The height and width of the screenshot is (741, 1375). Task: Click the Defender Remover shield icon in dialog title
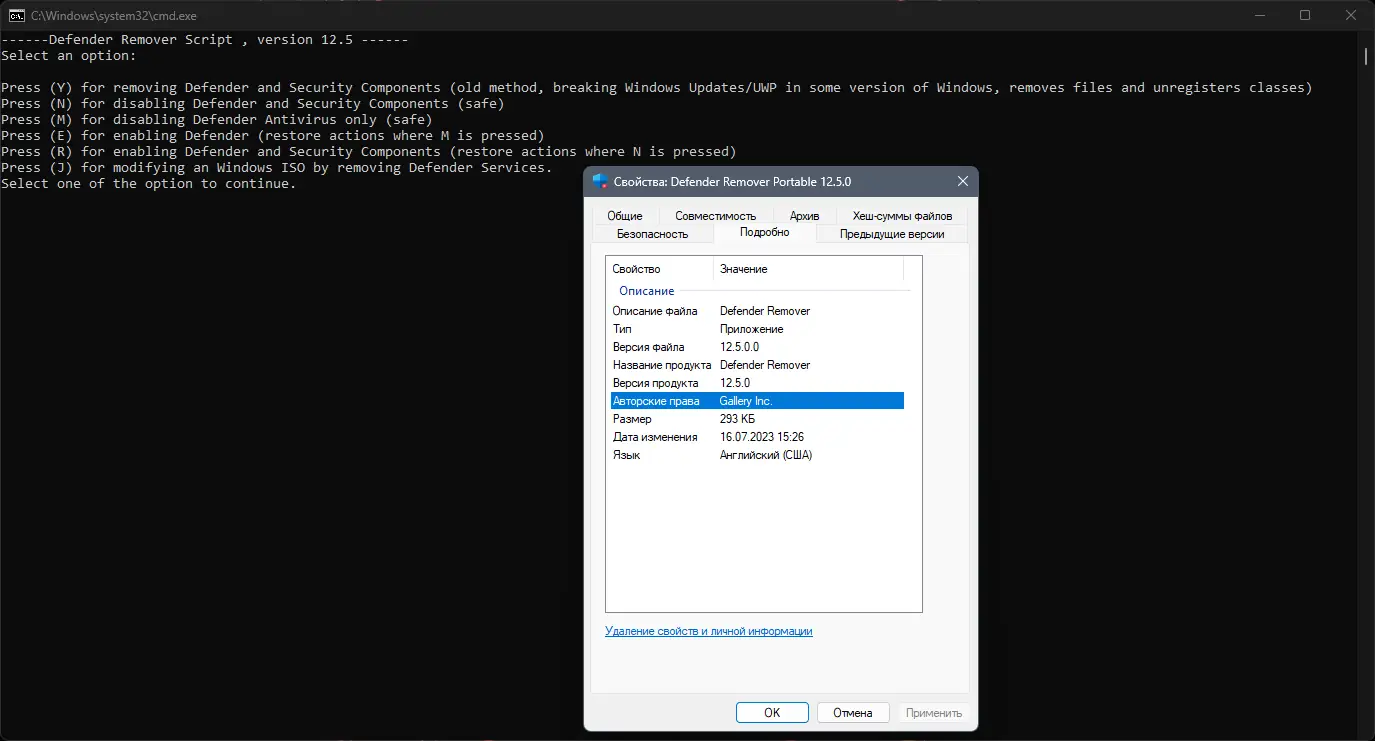[x=600, y=181]
